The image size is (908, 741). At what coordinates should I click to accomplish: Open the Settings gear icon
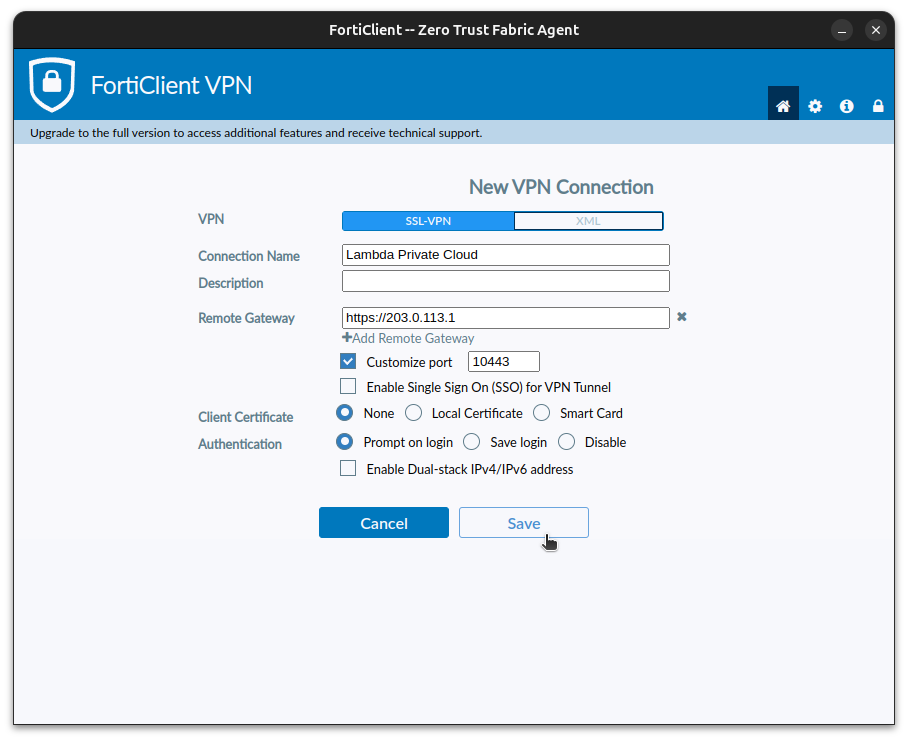[x=815, y=105]
